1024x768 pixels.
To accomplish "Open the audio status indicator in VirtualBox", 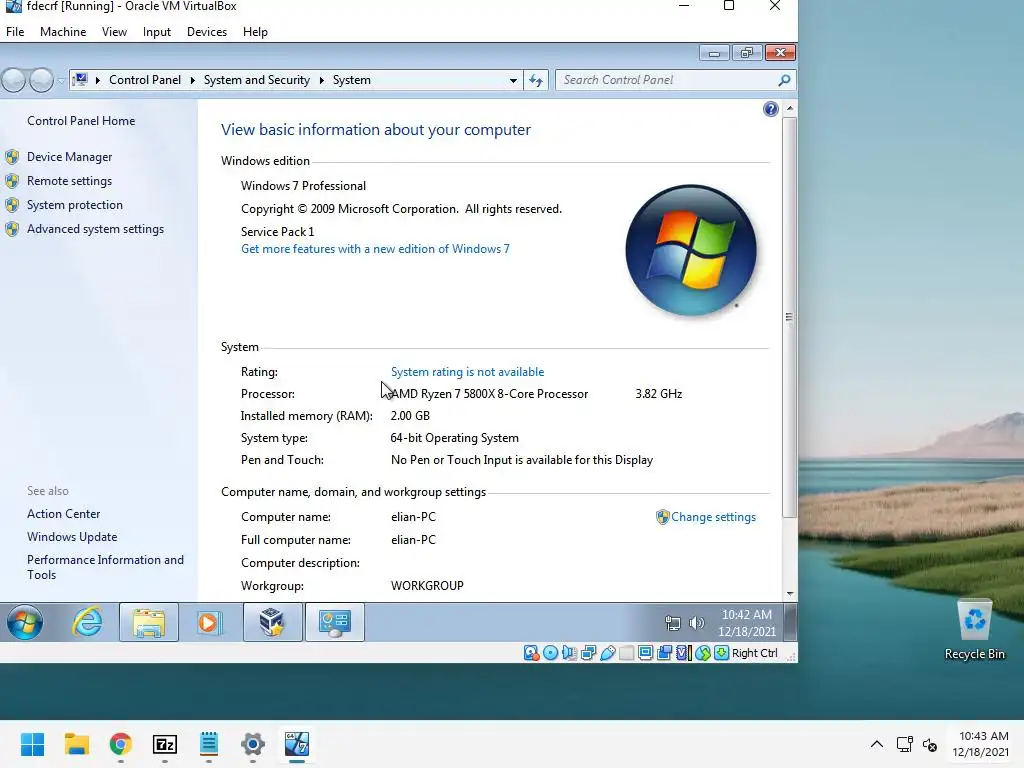I will click(x=569, y=652).
